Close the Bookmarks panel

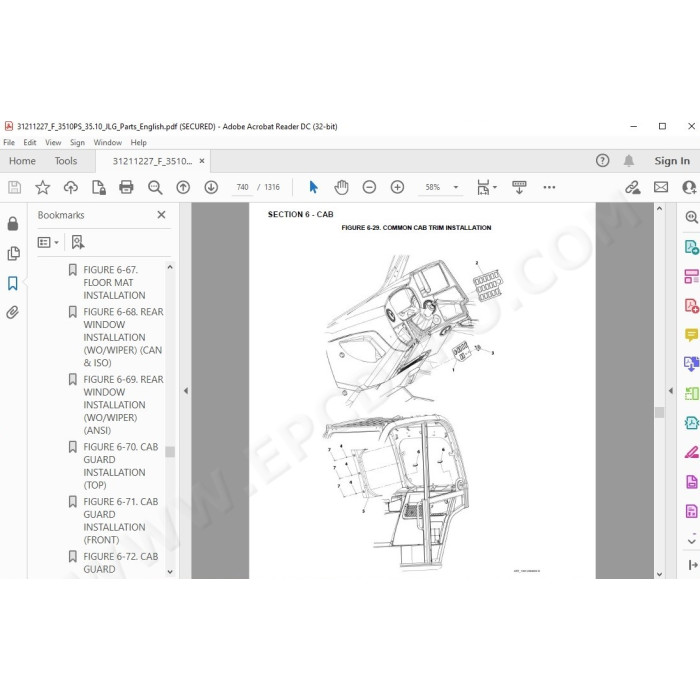(x=162, y=215)
